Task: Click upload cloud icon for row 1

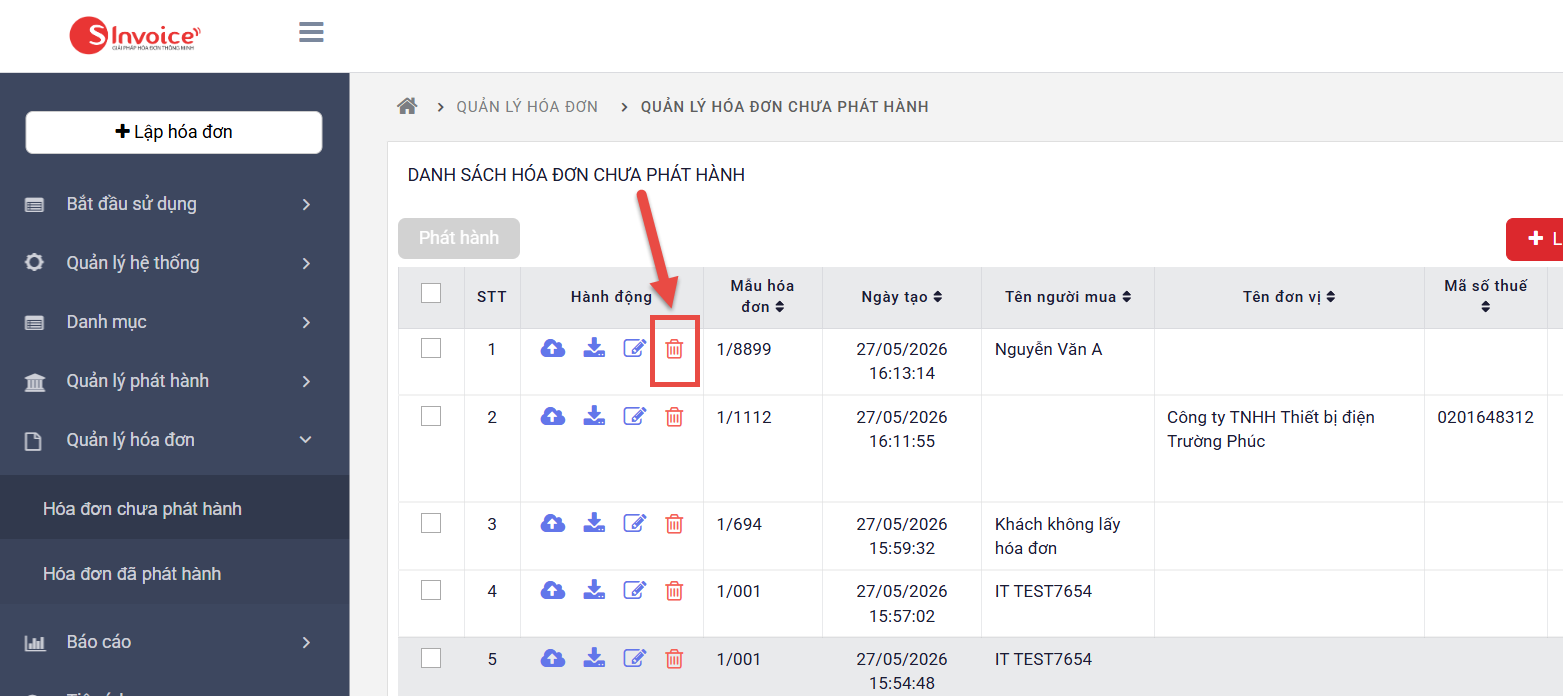Action: coord(553,349)
